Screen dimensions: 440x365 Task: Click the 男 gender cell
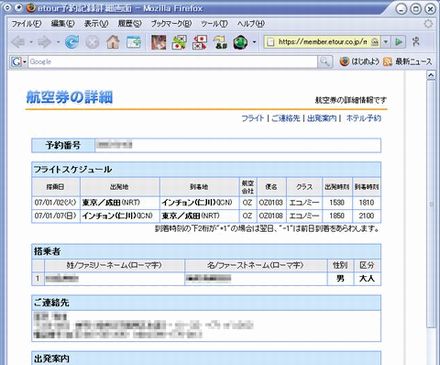tap(340, 279)
